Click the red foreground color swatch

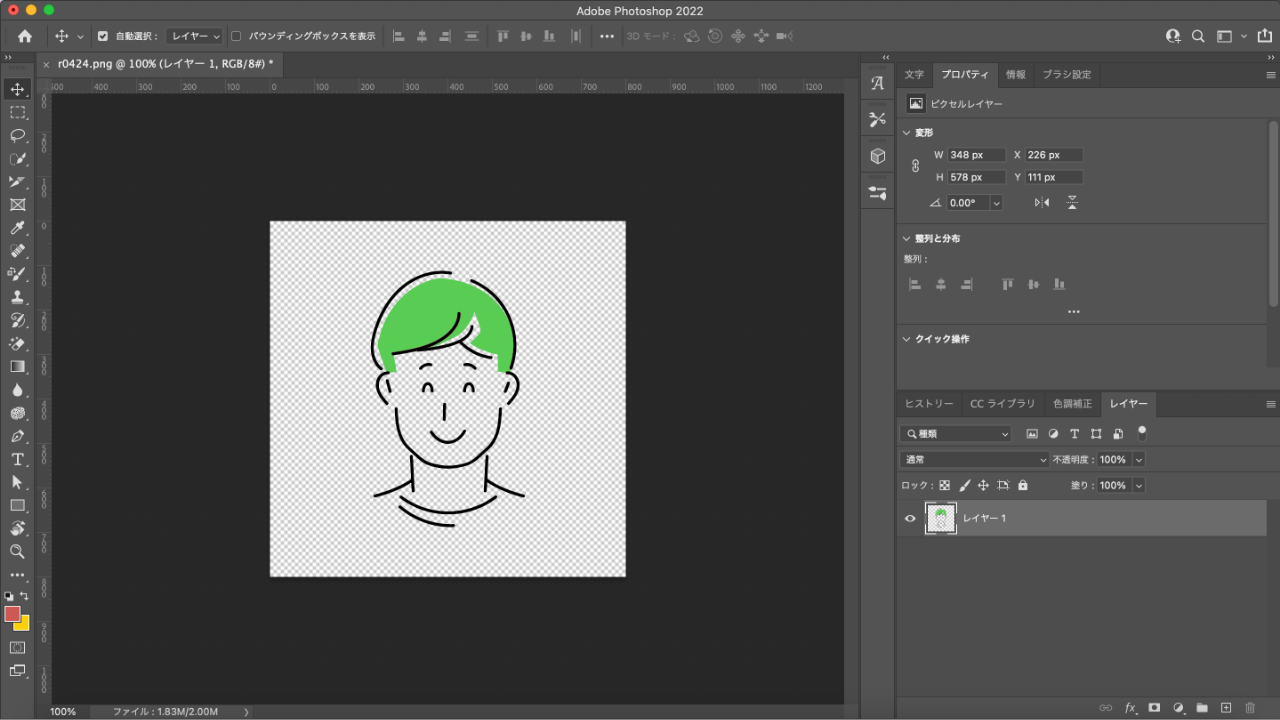(x=12, y=613)
